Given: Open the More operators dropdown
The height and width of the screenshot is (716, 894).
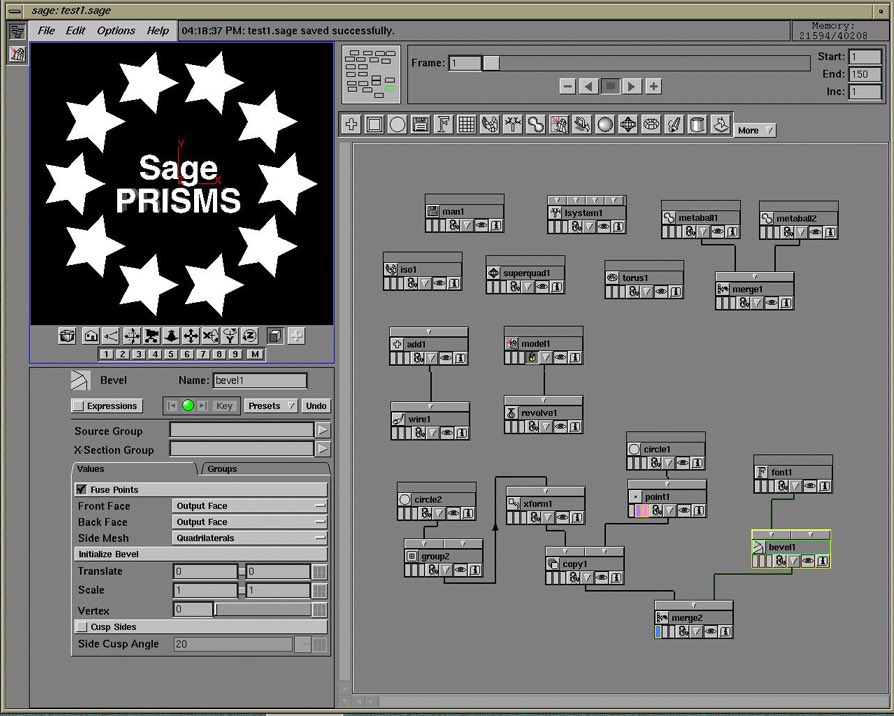Looking at the screenshot, I should coord(755,131).
